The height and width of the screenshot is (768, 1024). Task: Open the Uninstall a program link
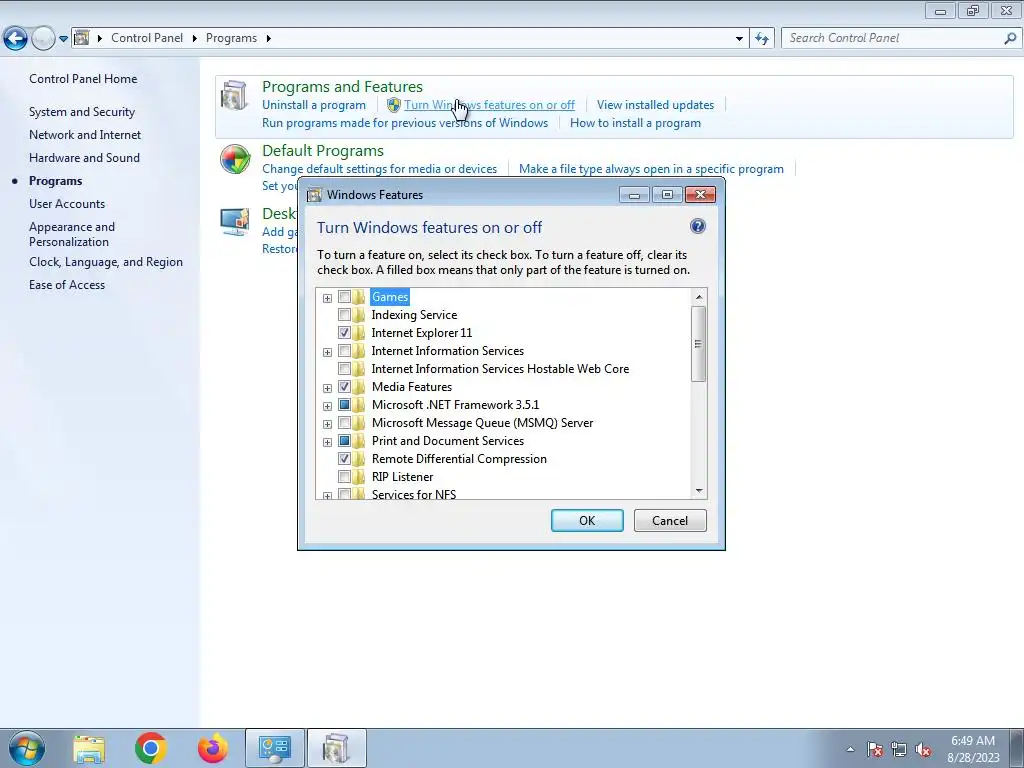coord(313,104)
